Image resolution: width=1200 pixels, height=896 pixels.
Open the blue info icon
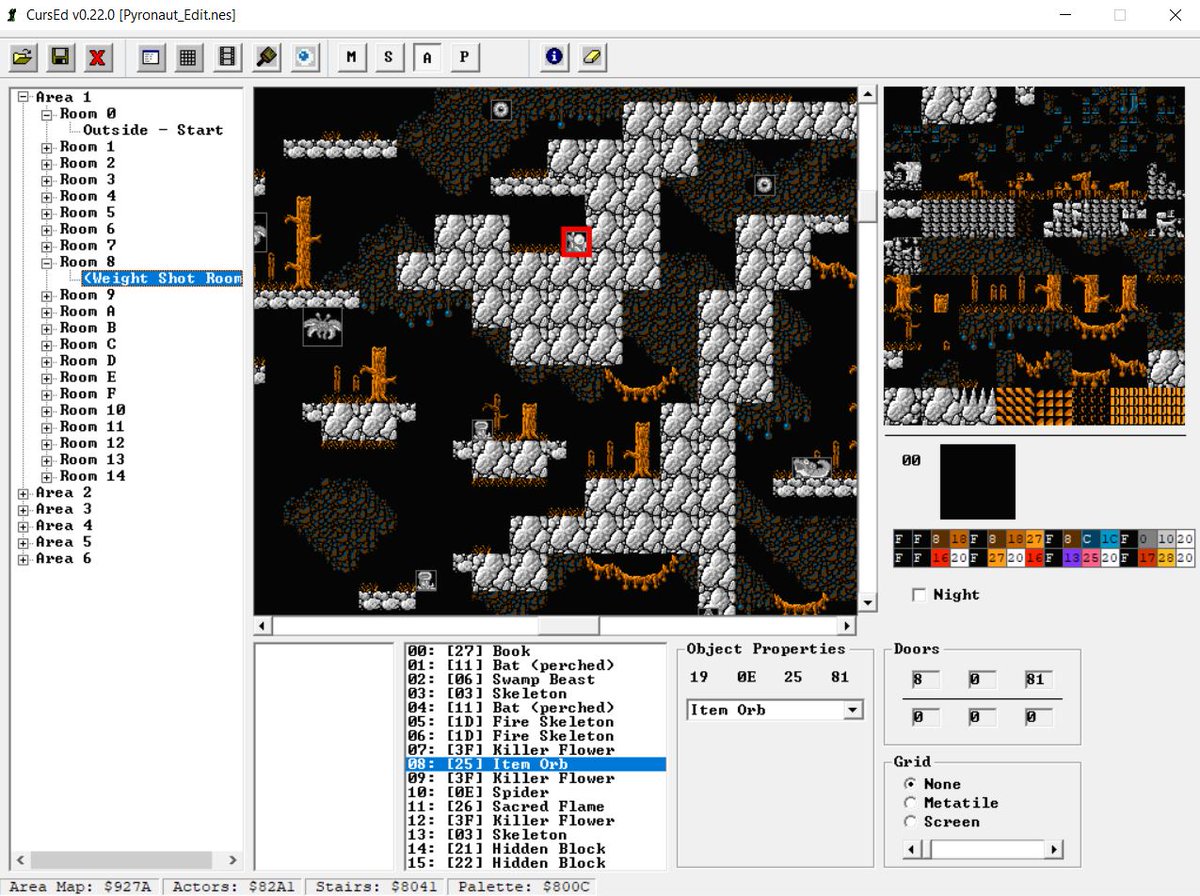(x=554, y=57)
